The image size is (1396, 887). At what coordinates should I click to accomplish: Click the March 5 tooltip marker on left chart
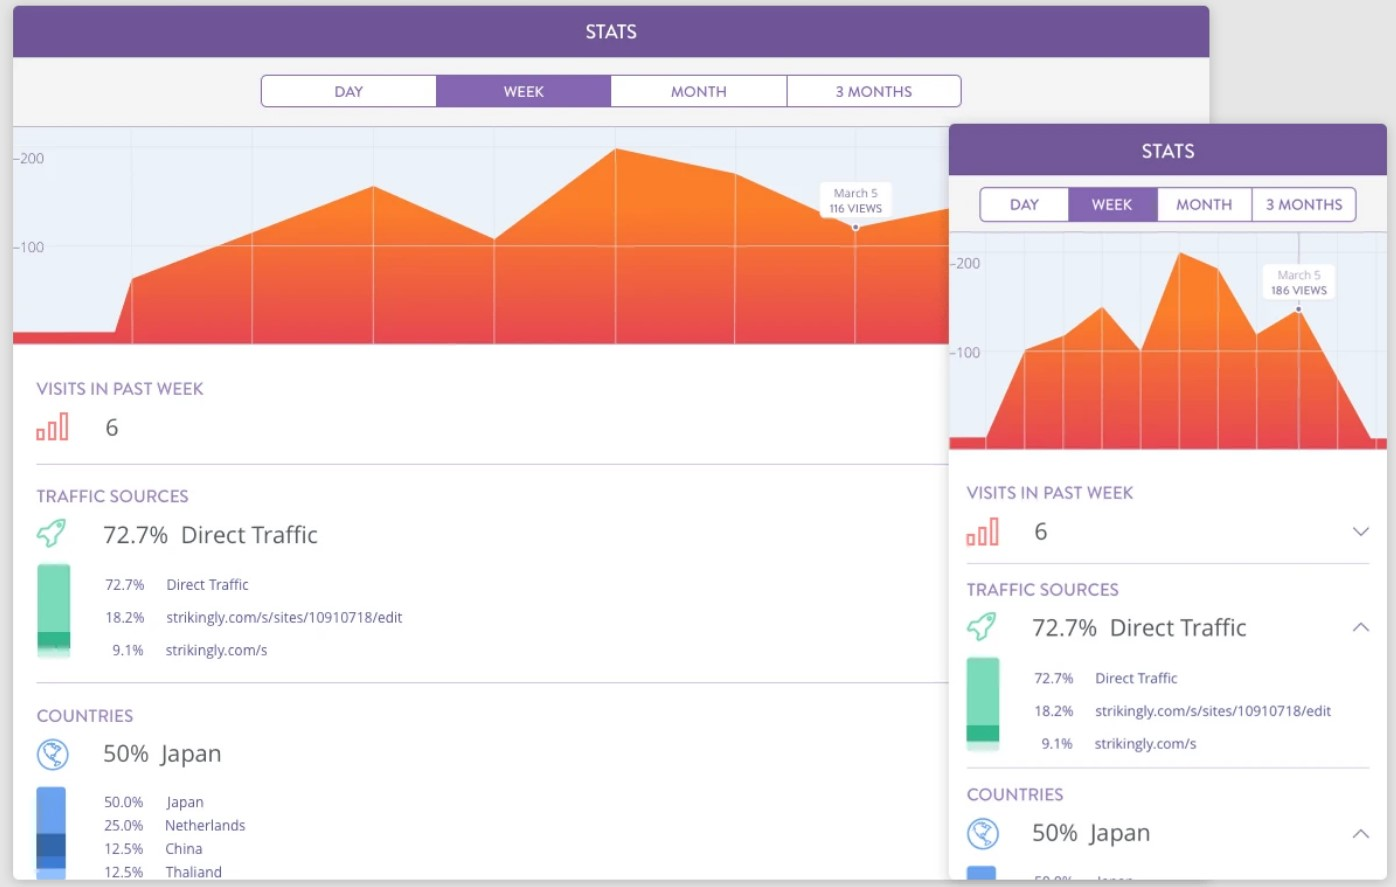tap(856, 200)
